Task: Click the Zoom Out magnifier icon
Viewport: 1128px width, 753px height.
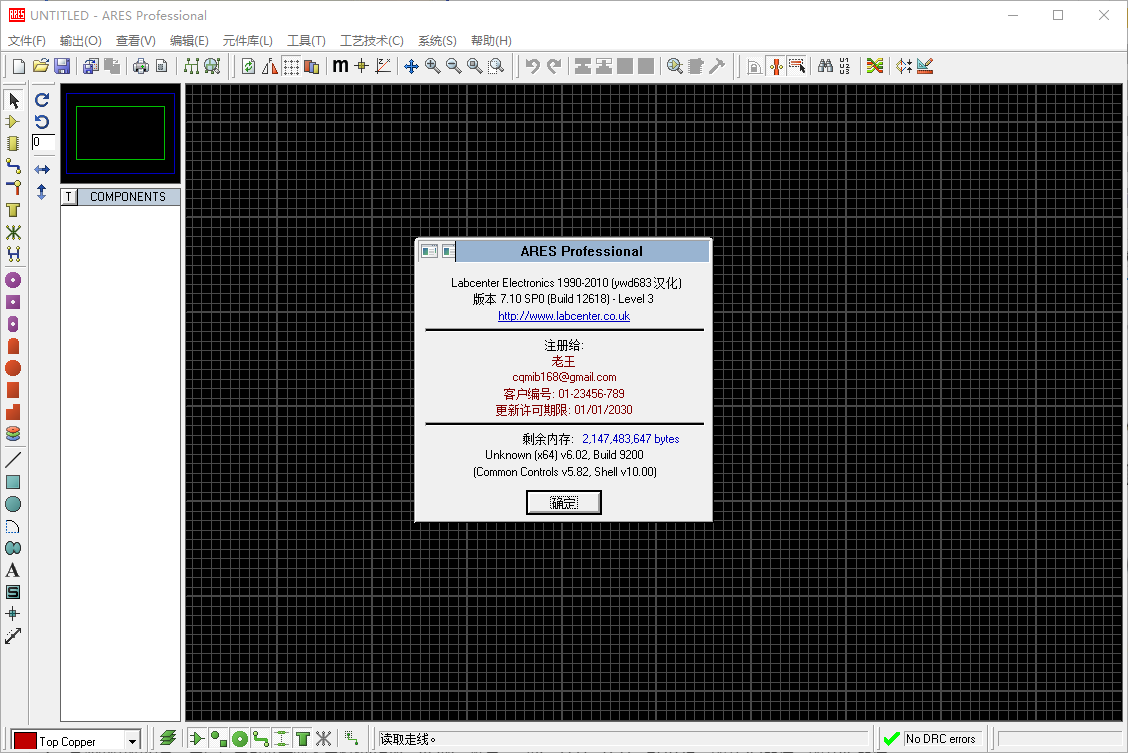Action: click(x=453, y=66)
